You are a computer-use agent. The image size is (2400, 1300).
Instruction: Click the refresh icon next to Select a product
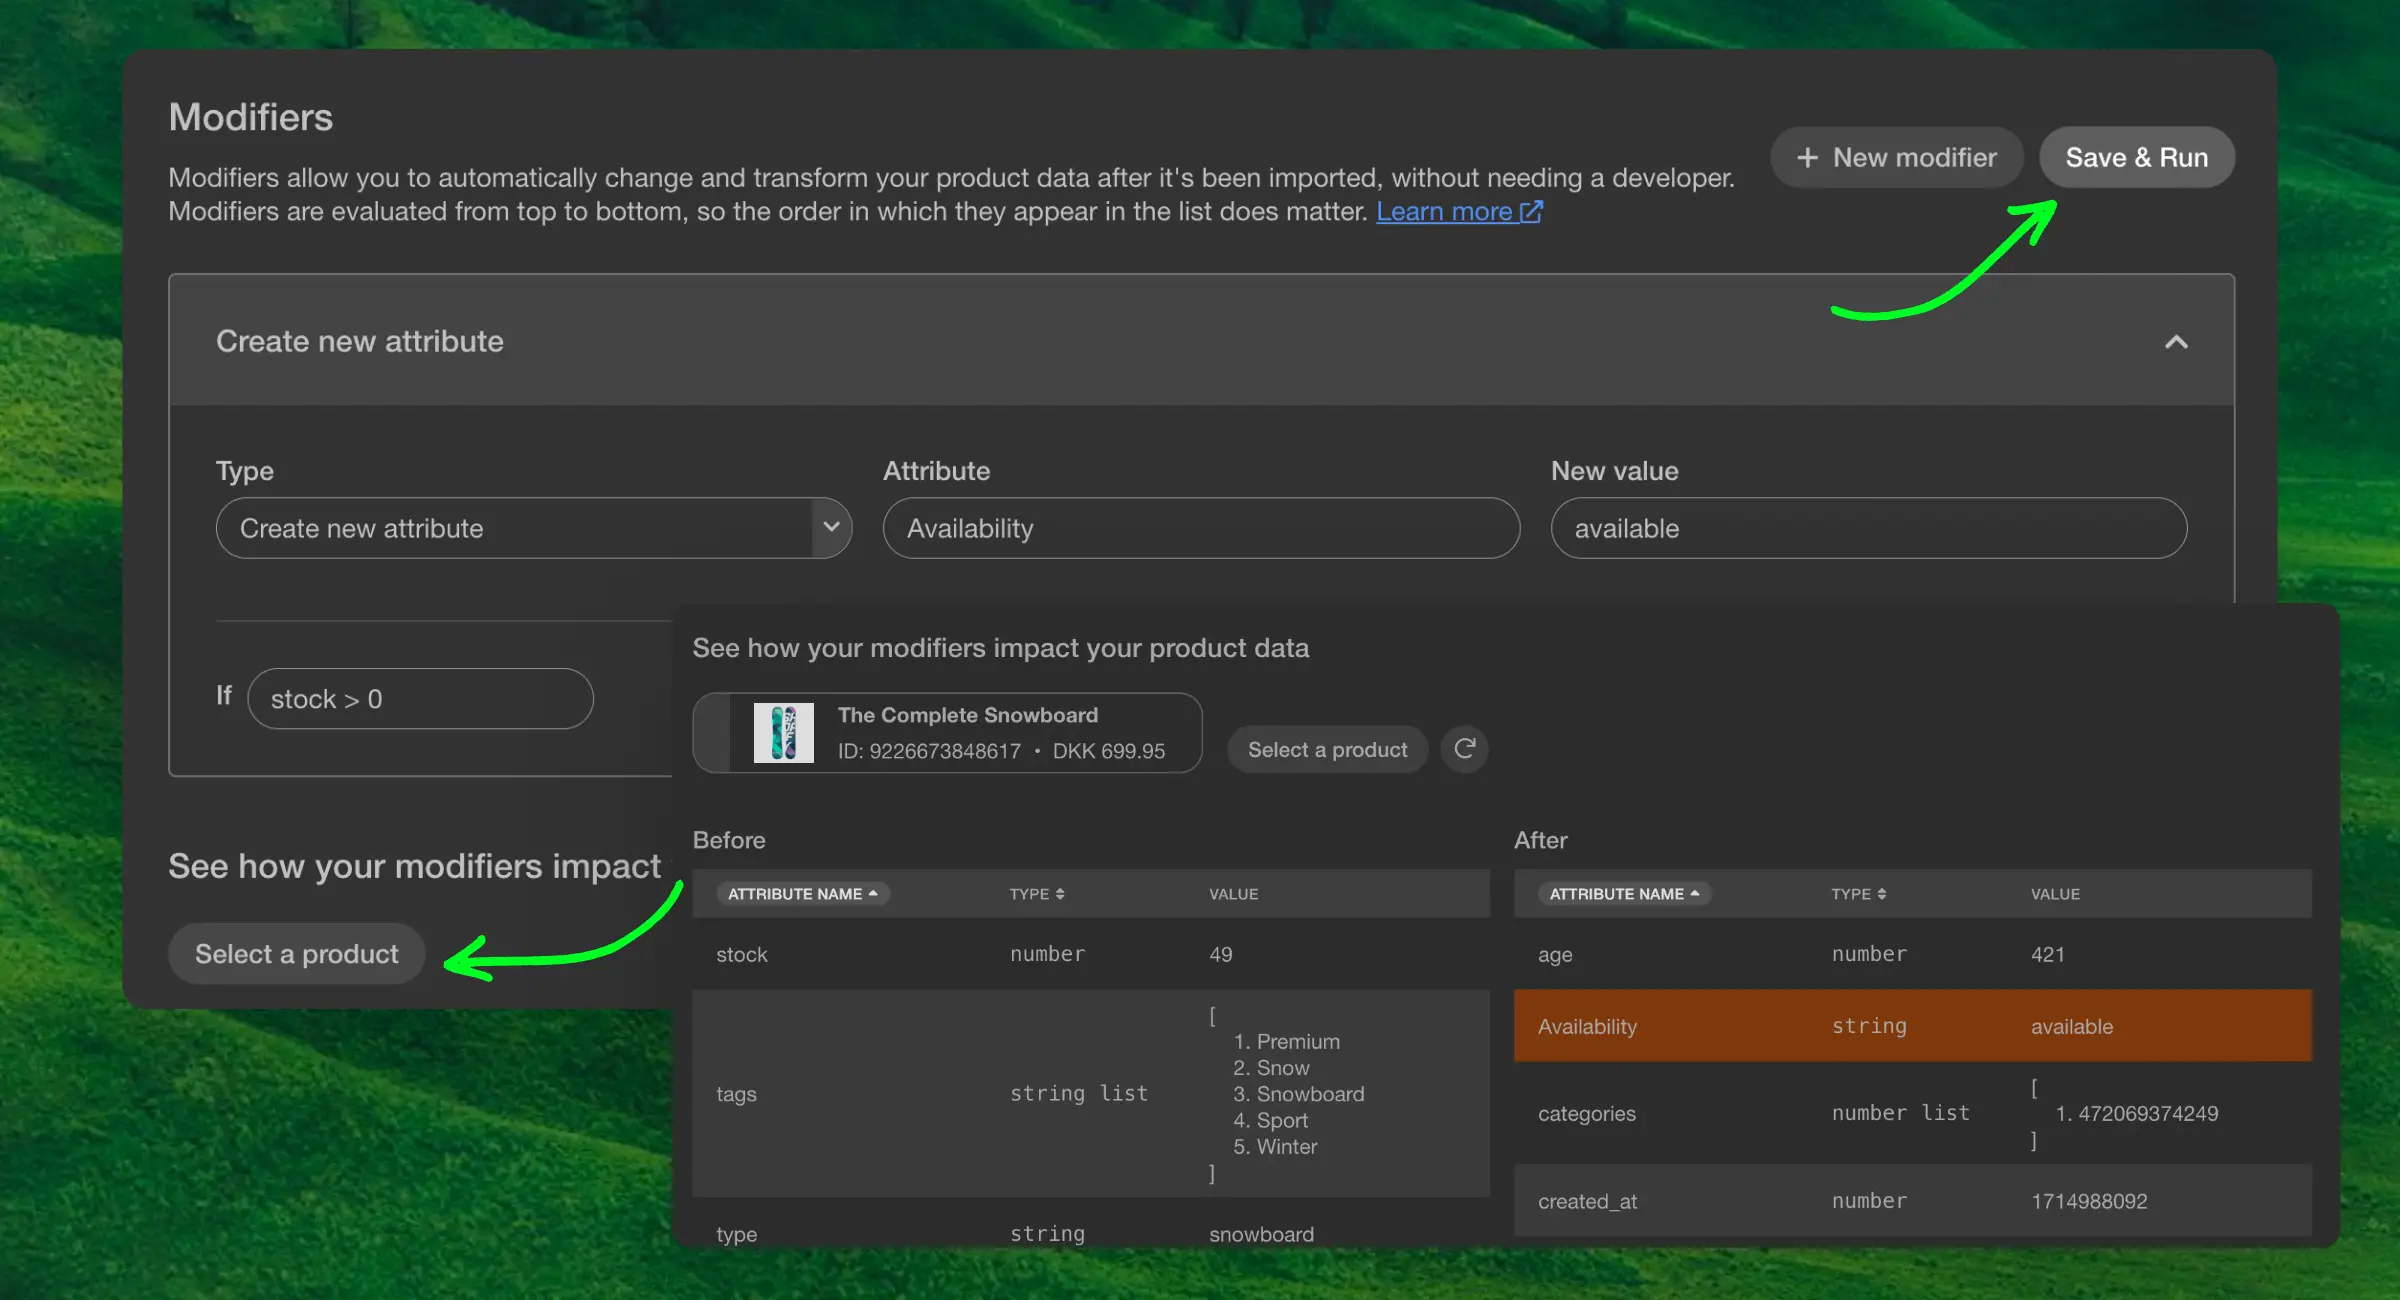tap(1464, 749)
